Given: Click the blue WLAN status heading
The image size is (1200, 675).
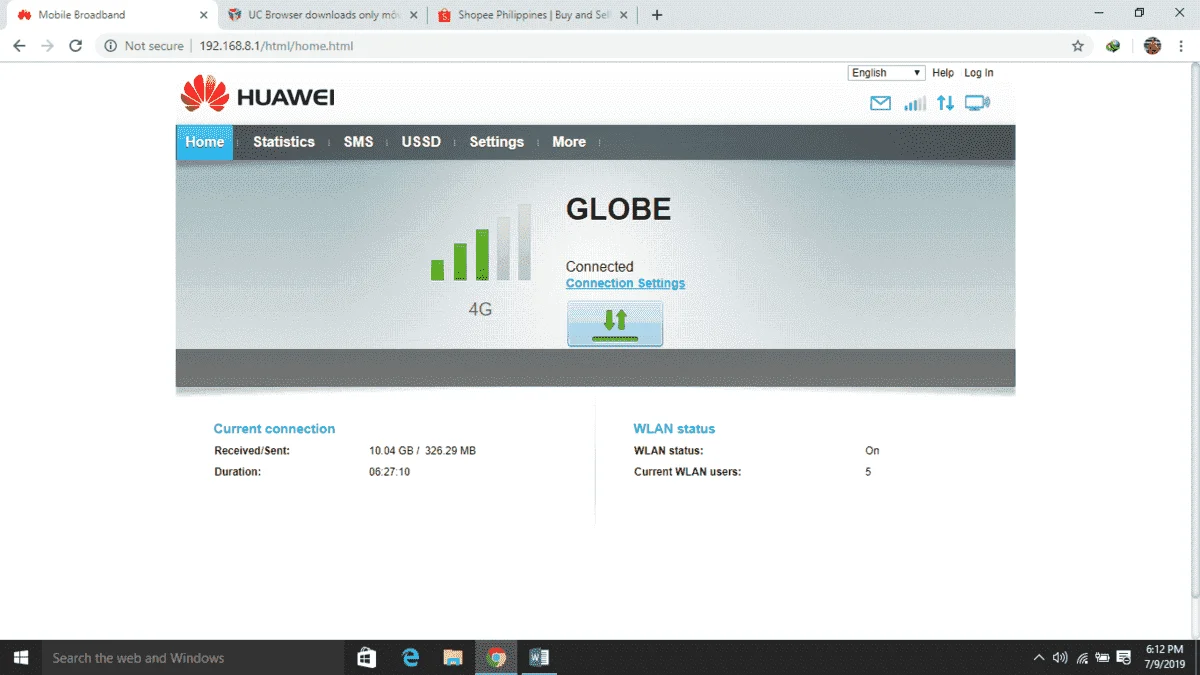Looking at the screenshot, I should point(674,429).
